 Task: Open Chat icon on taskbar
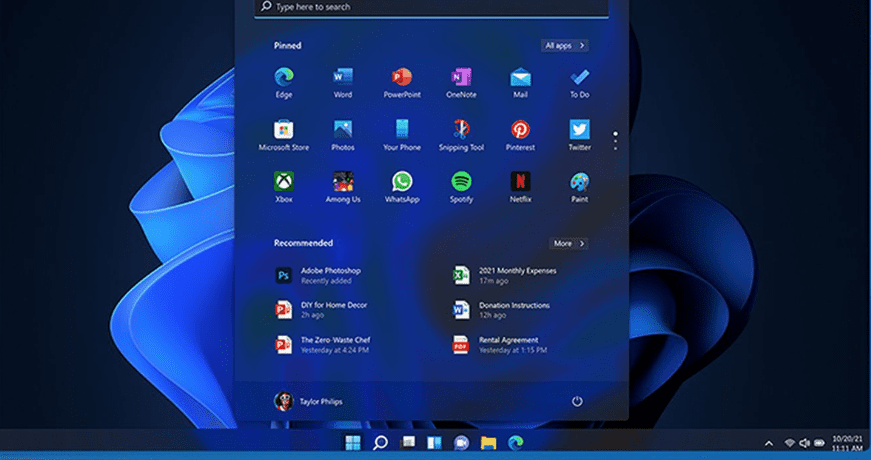(x=461, y=443)
